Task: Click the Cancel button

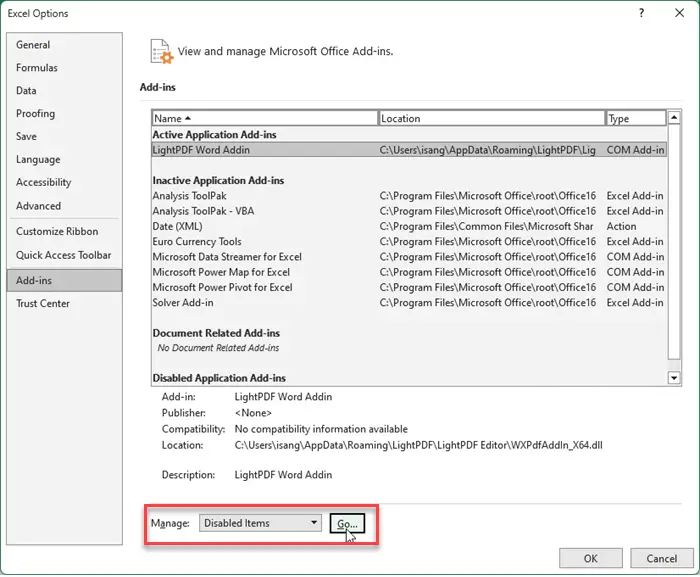Action: point(662,558)
